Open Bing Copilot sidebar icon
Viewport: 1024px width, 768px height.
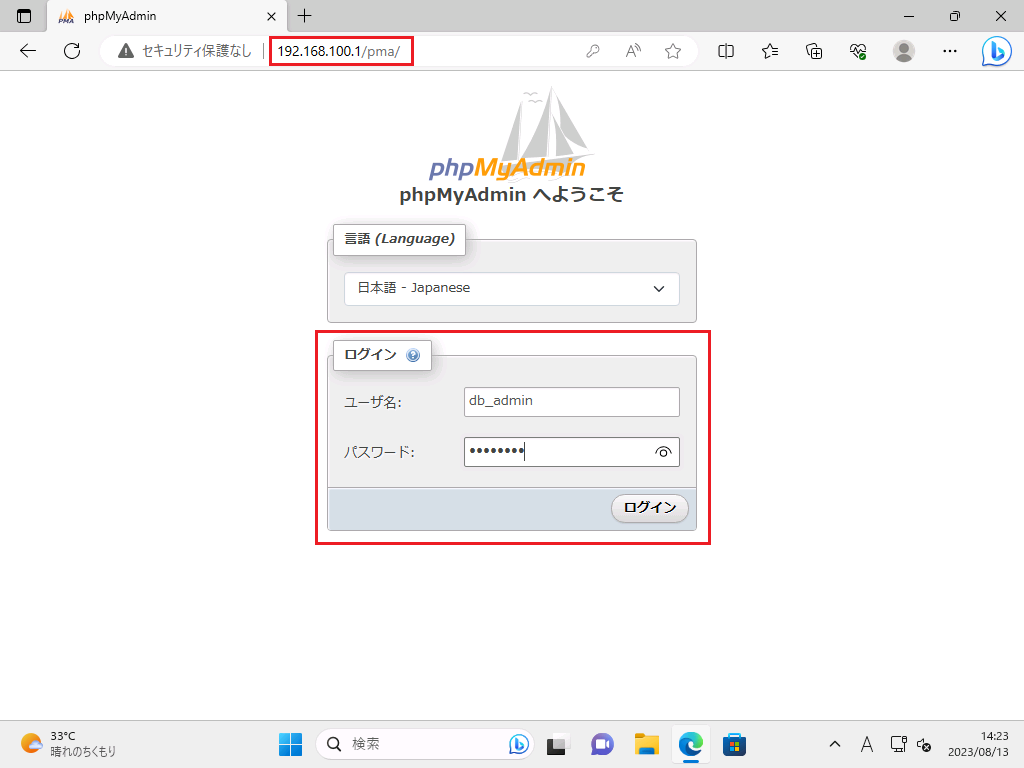pyautogui.click(x=996, y=51)
